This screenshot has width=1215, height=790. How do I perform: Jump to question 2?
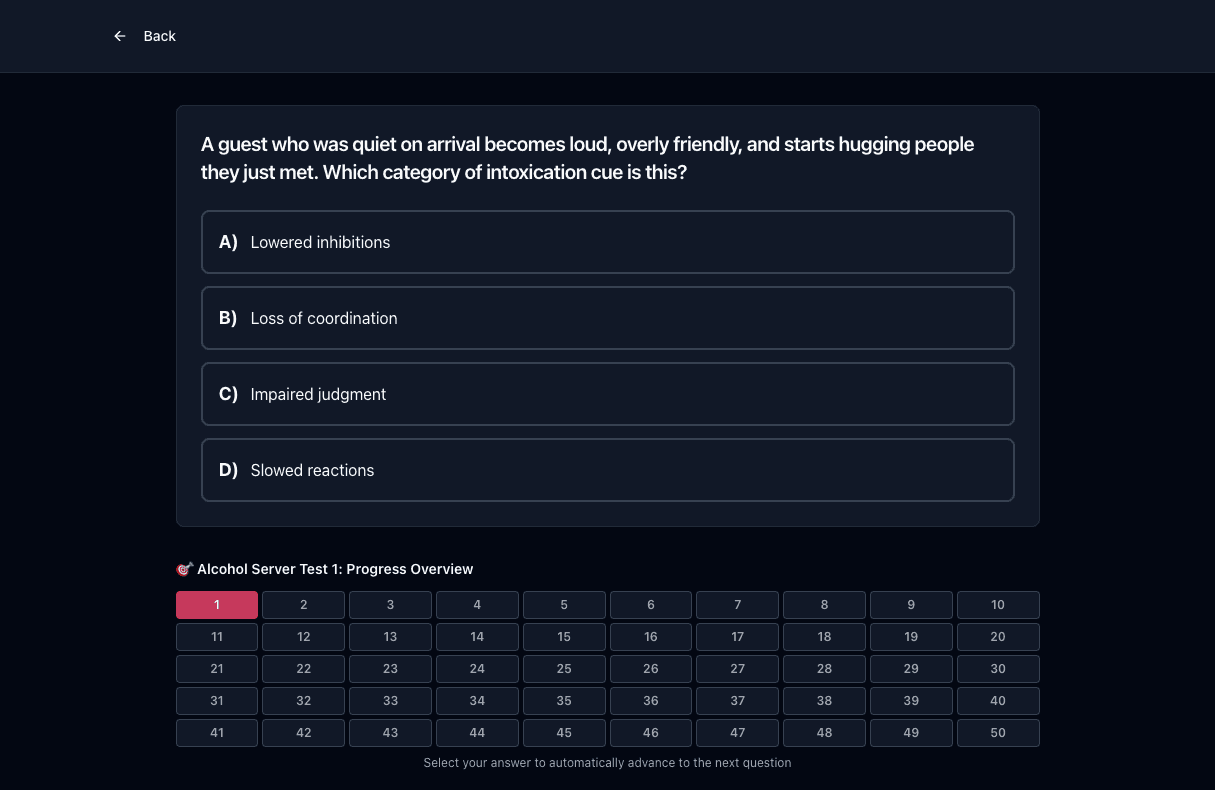point(304,605)
